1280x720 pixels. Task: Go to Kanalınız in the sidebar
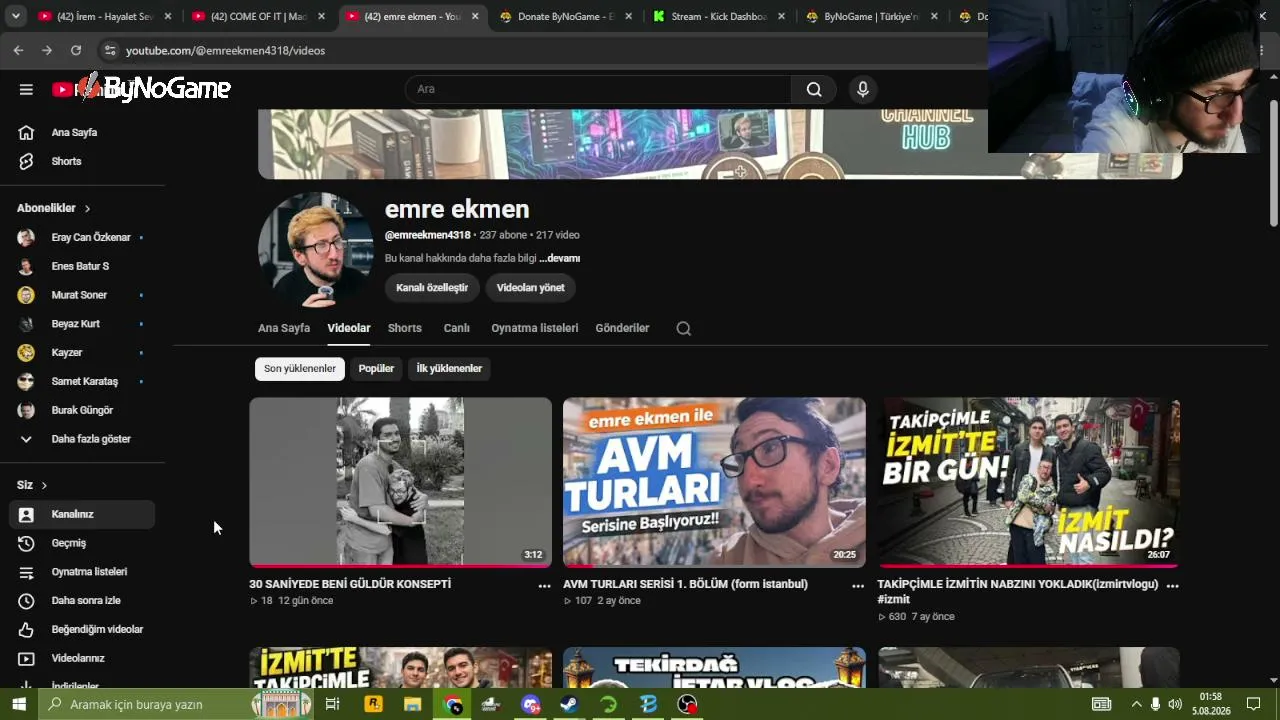pos(82,514)
